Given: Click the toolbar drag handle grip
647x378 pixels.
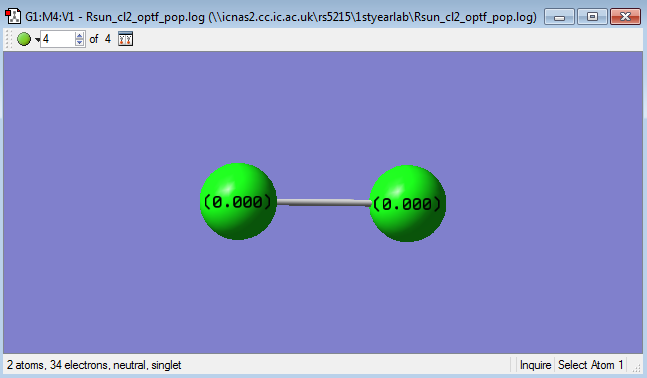Looking at the screenshot, I should tap(8, 39).
